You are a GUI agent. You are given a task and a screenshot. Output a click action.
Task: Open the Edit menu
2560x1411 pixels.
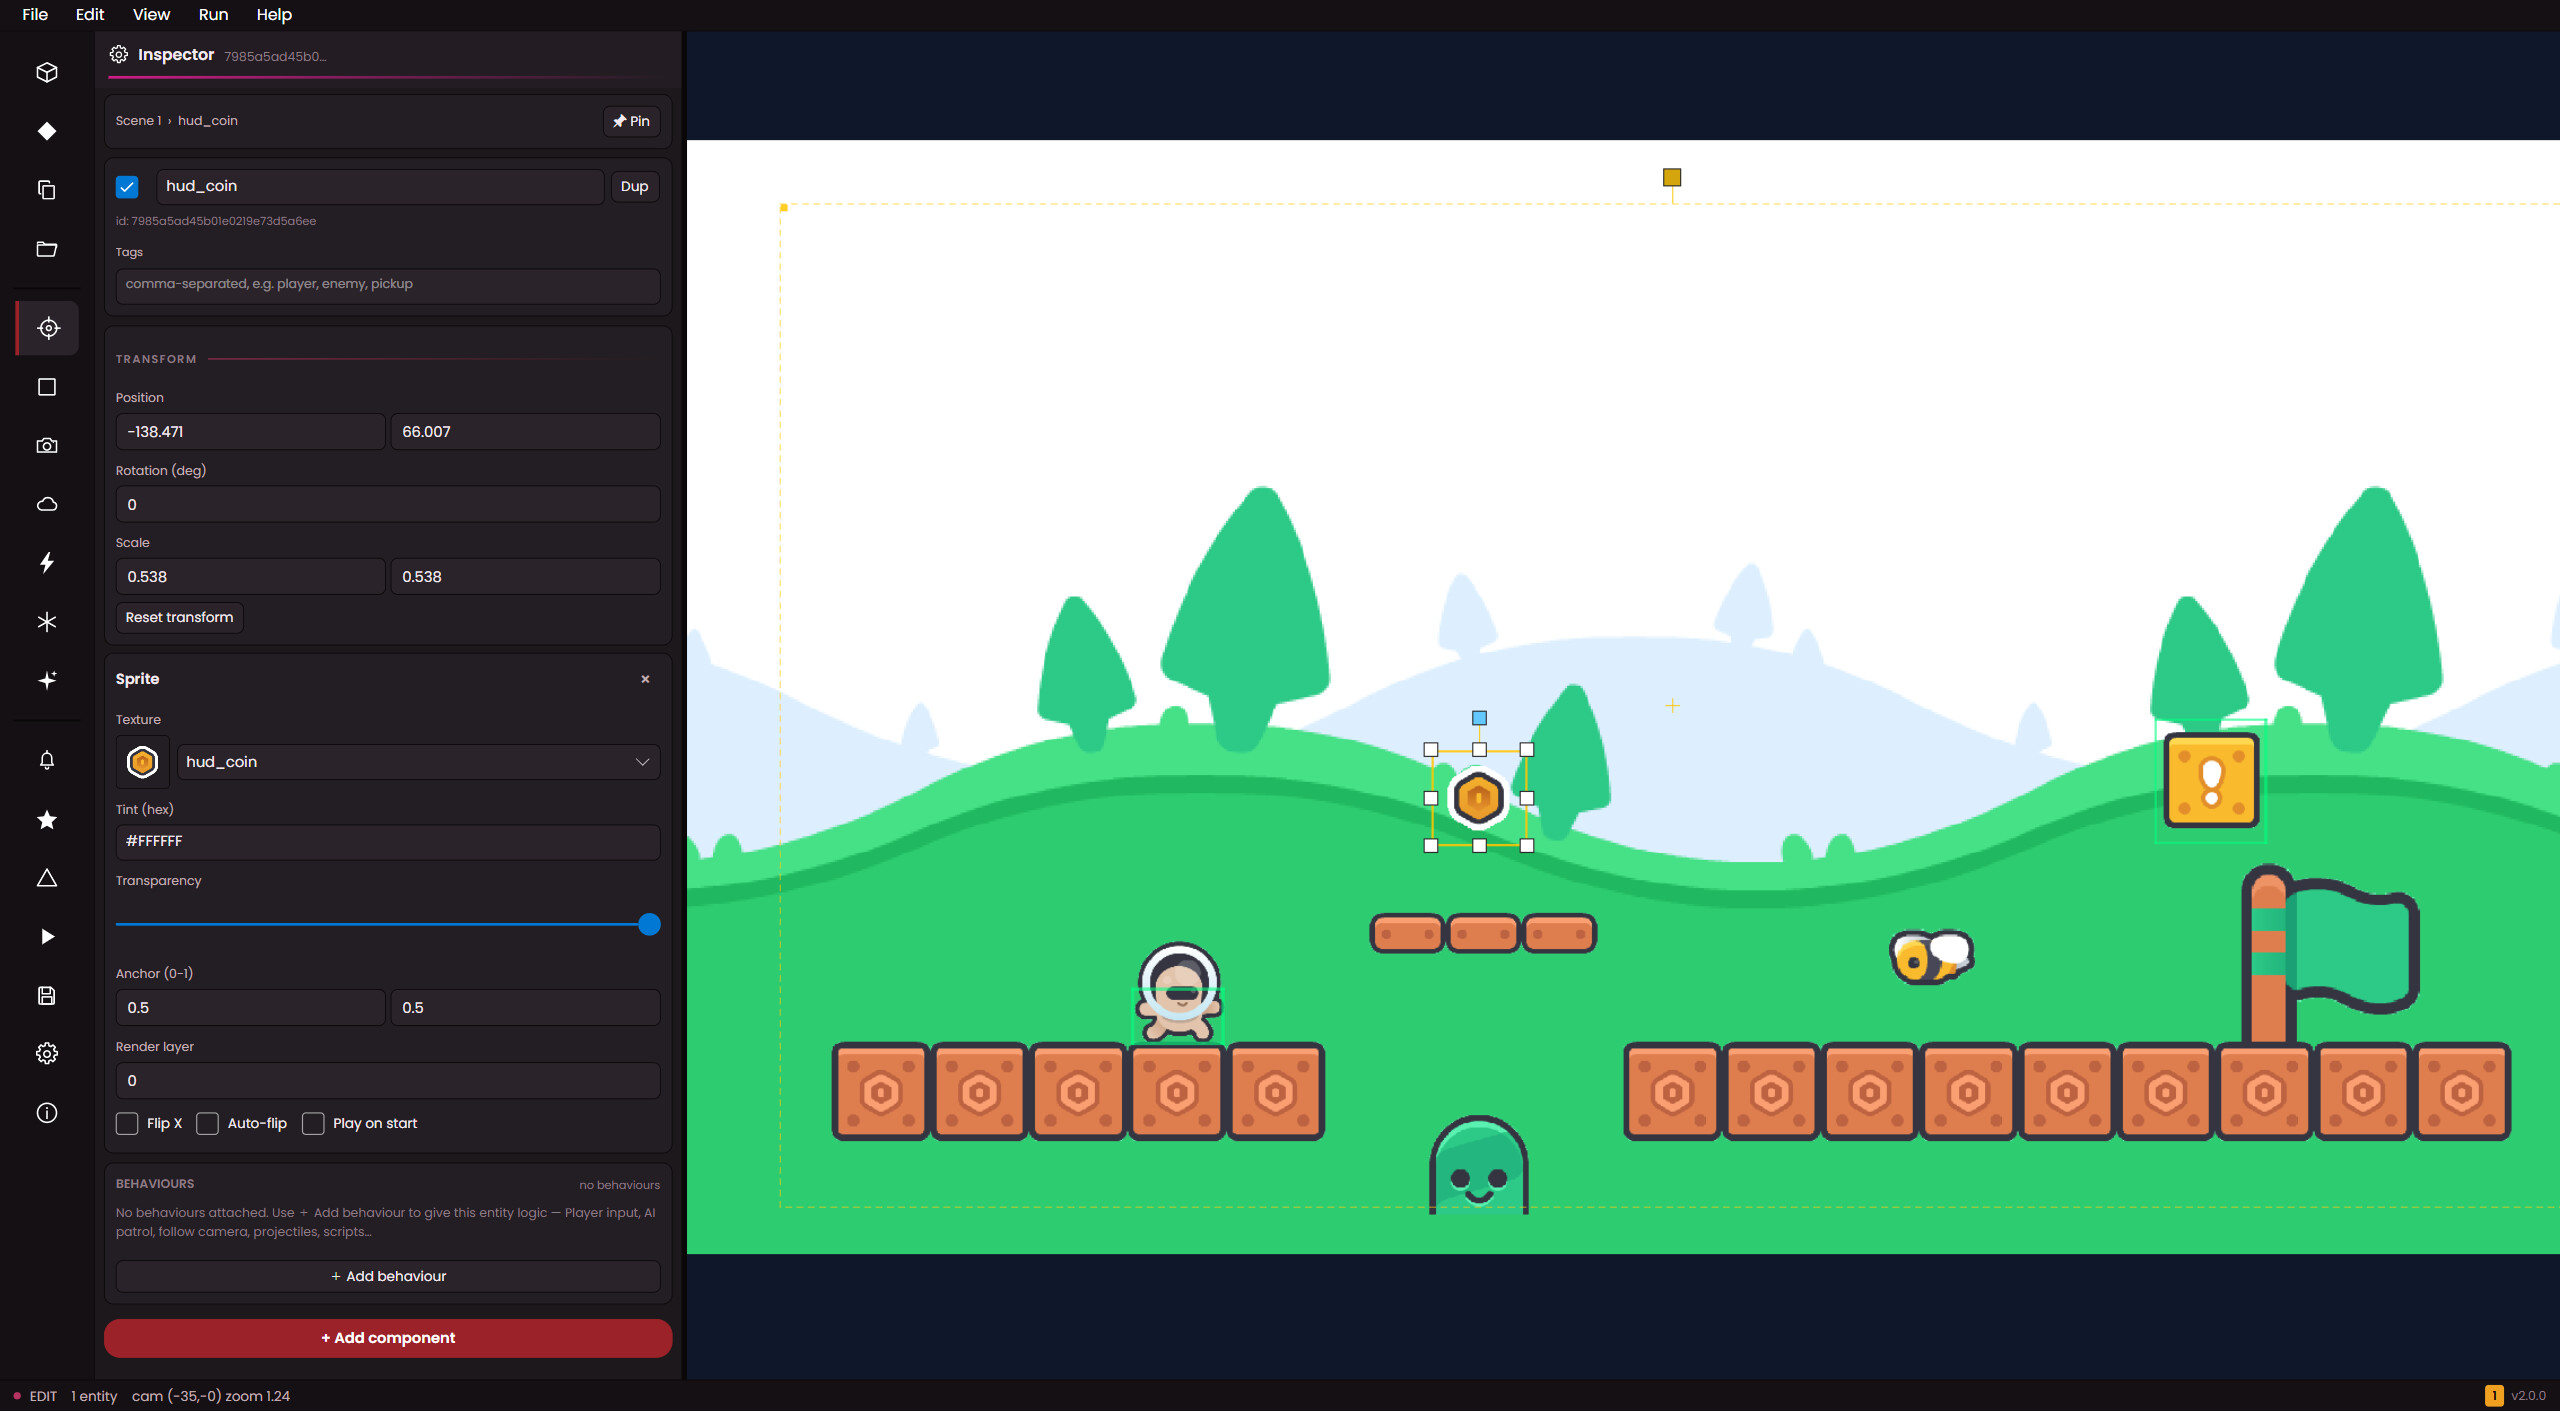coord(90,15)
